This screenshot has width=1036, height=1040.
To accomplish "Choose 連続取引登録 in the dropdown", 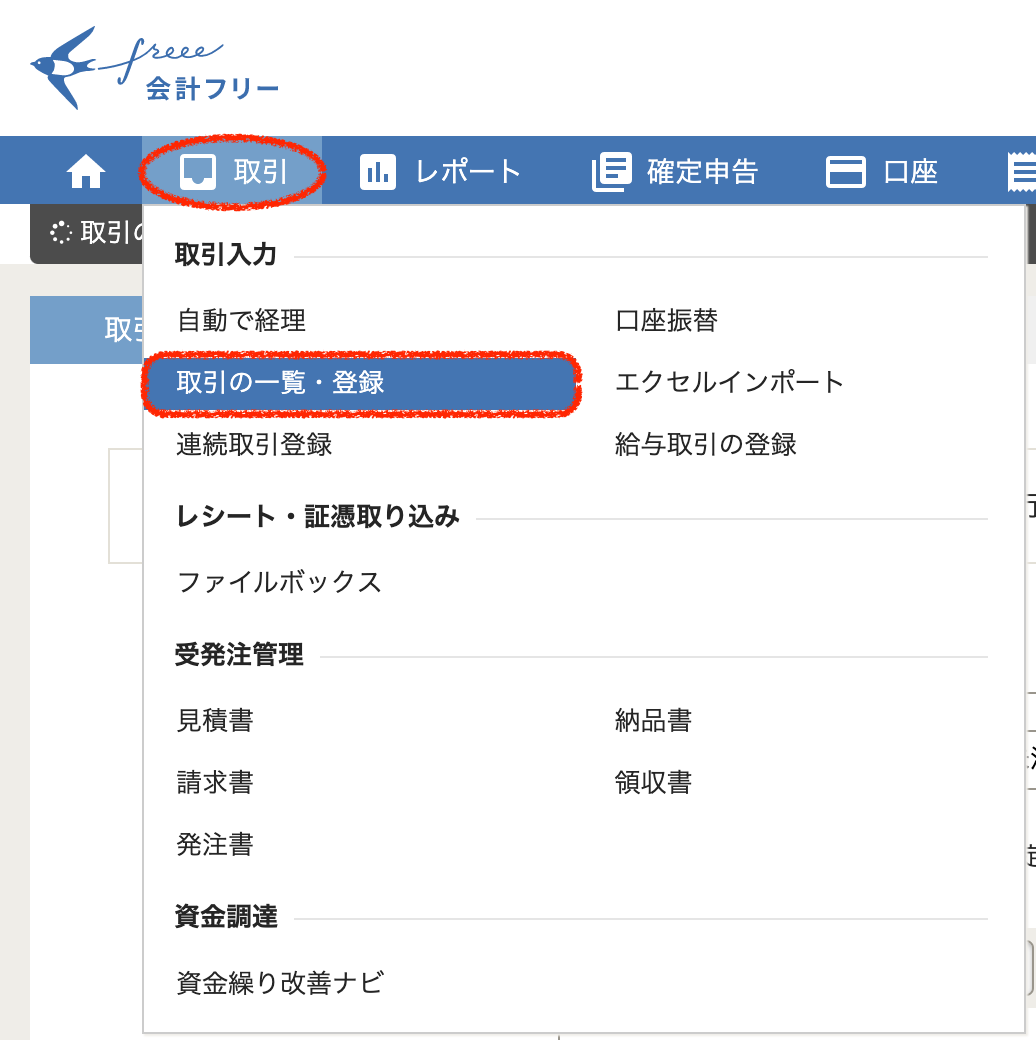I will click(x=254, y=445).
